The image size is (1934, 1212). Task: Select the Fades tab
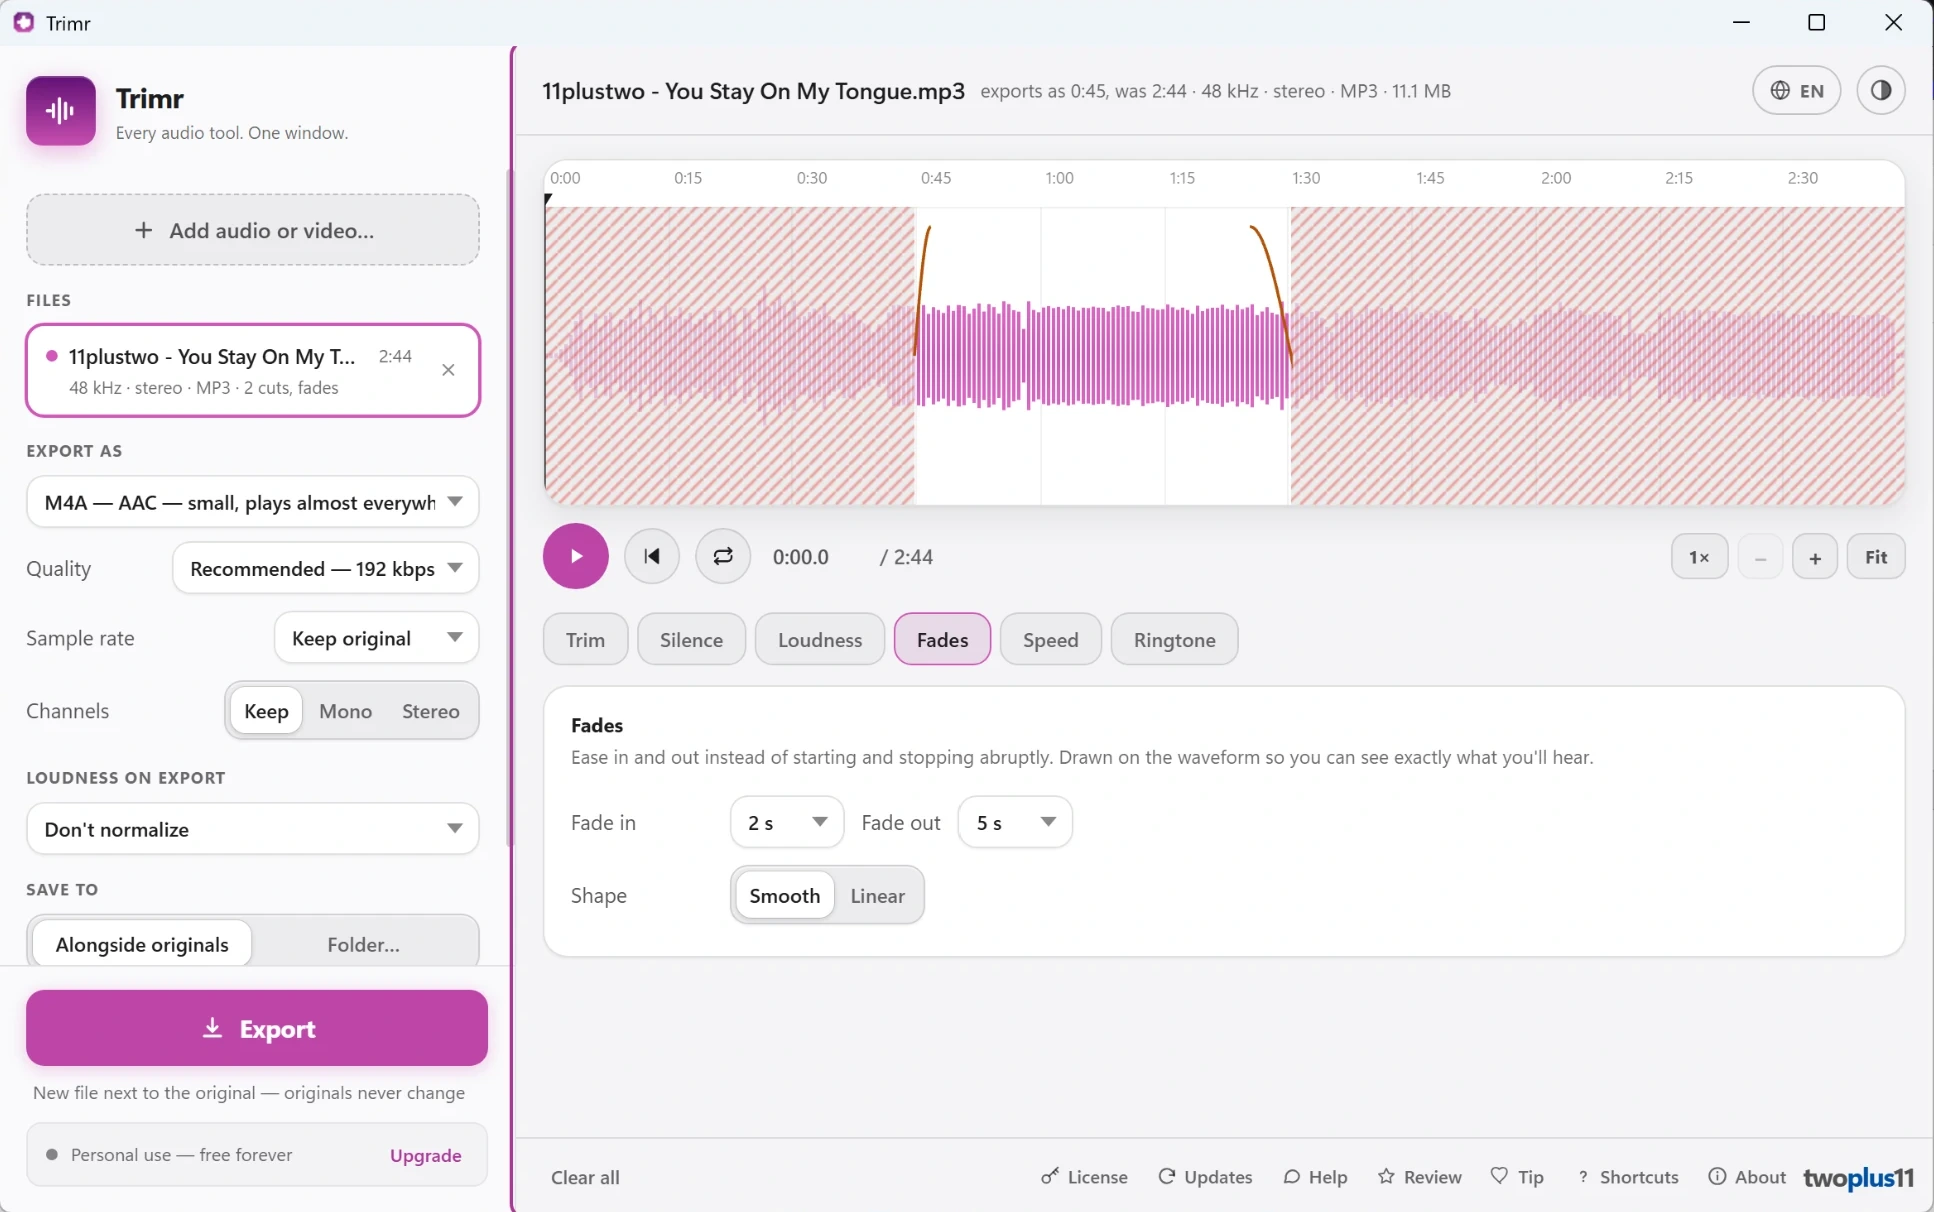pyautogui.click(x=943, y=639)
